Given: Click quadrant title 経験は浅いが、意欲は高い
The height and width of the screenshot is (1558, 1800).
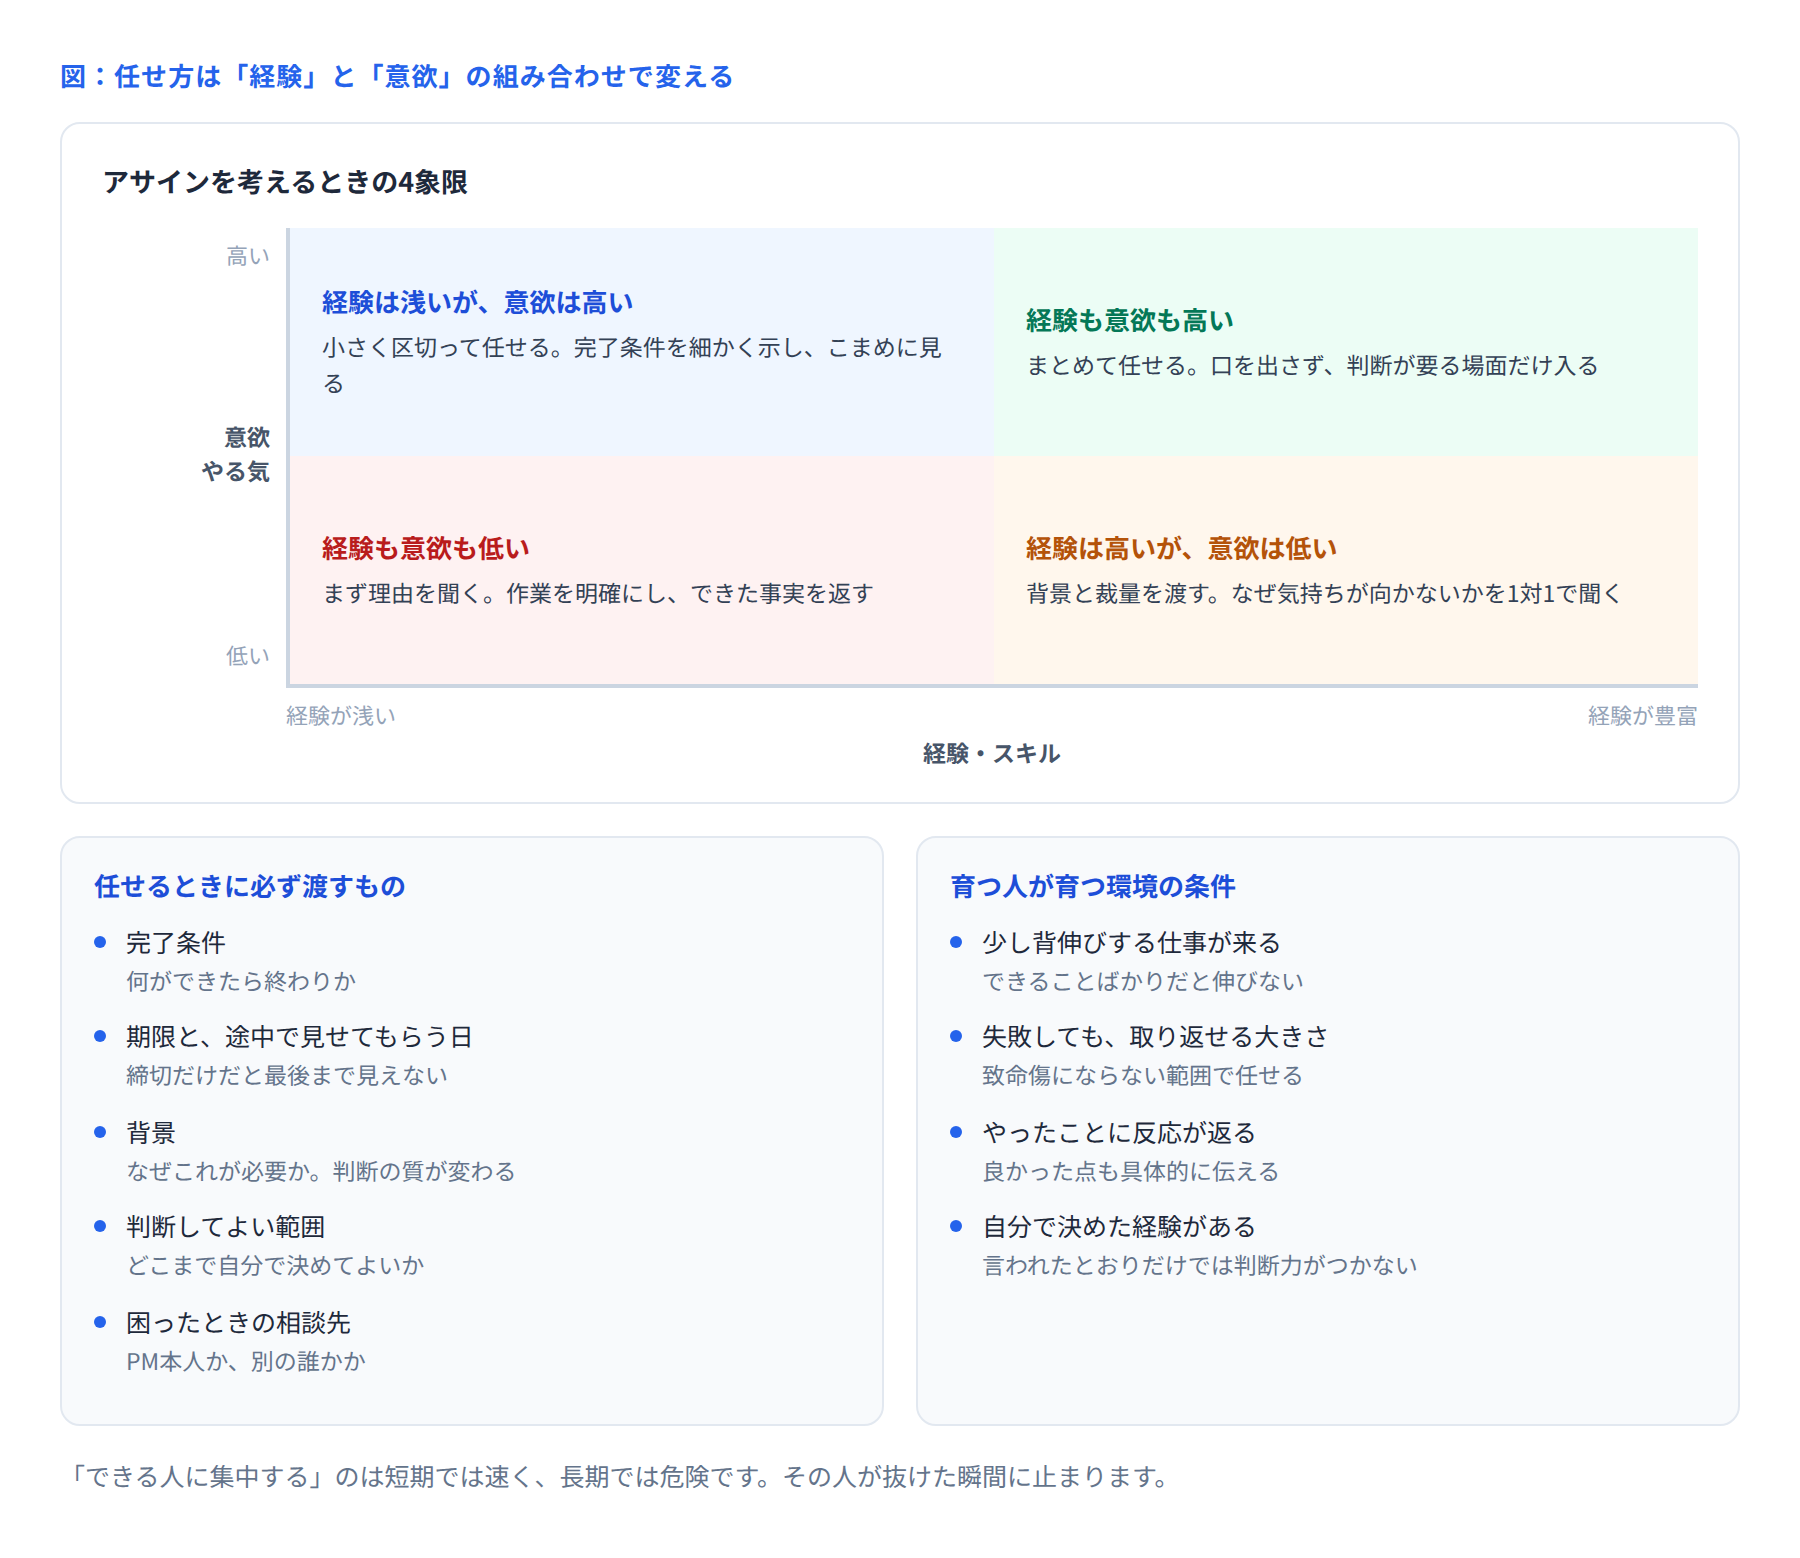Looking at the screenshot, I should point(478,302).
